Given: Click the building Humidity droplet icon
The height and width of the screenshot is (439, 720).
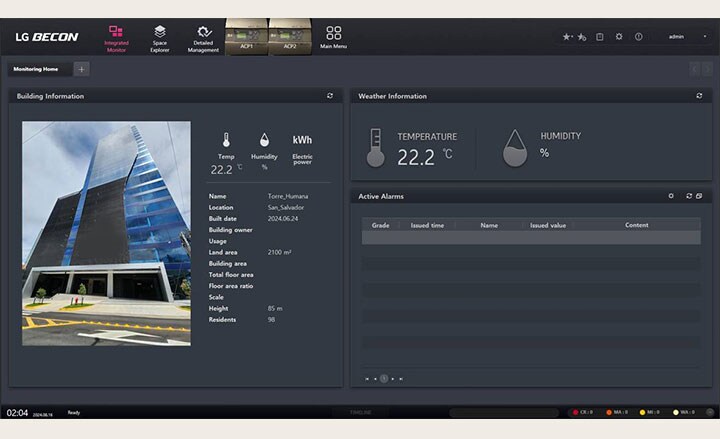Looking at the screenshot, I should [264, 140].
